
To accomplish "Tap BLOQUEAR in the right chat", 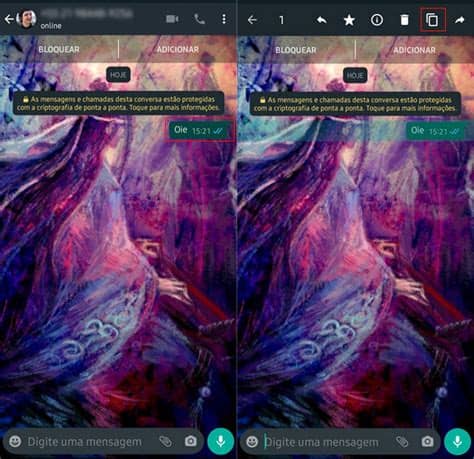I will 296,50.
